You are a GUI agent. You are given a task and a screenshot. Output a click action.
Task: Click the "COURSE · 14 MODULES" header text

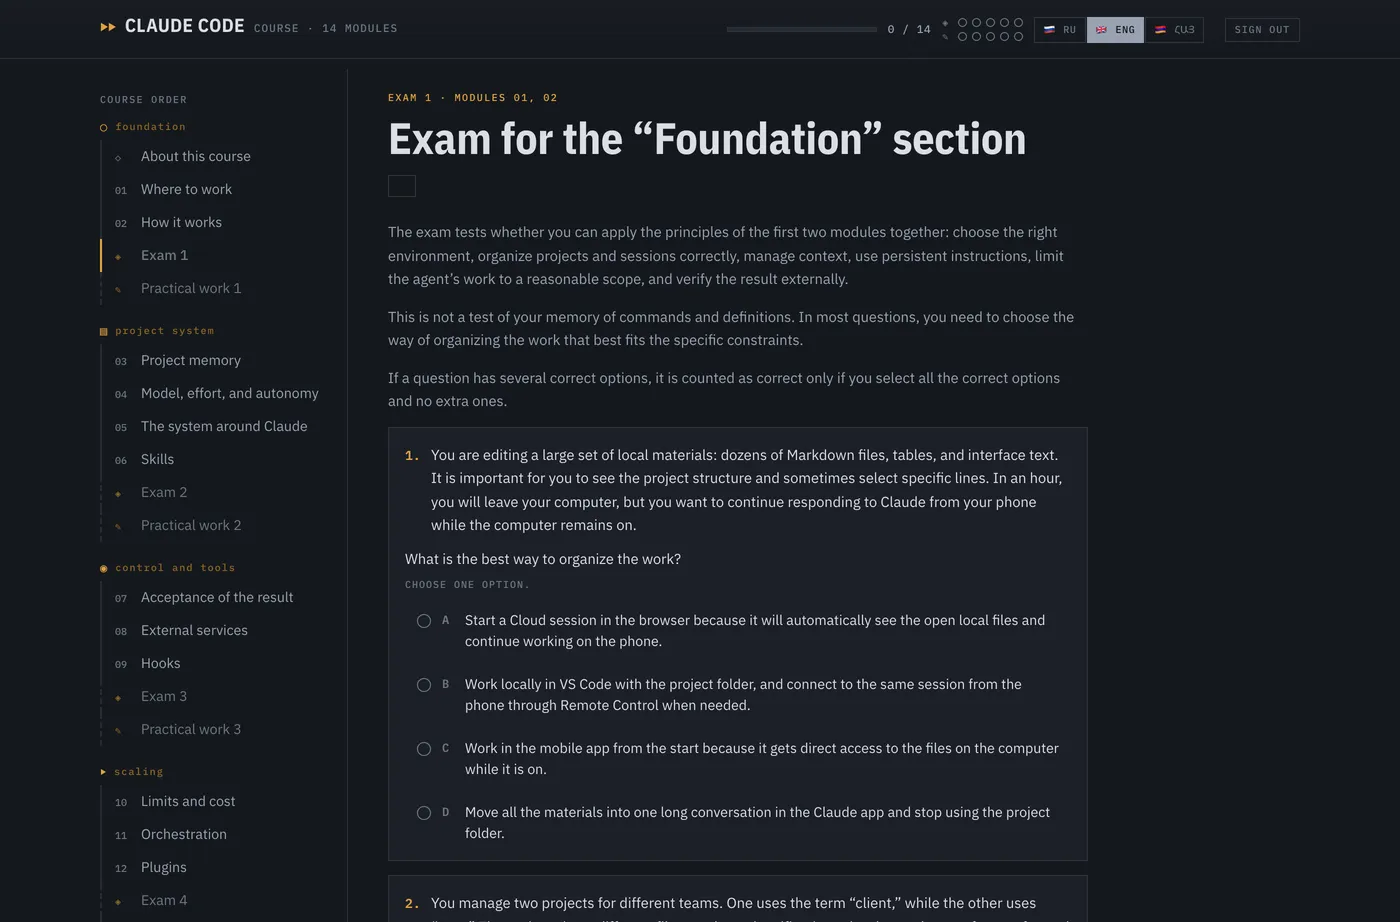326,29
